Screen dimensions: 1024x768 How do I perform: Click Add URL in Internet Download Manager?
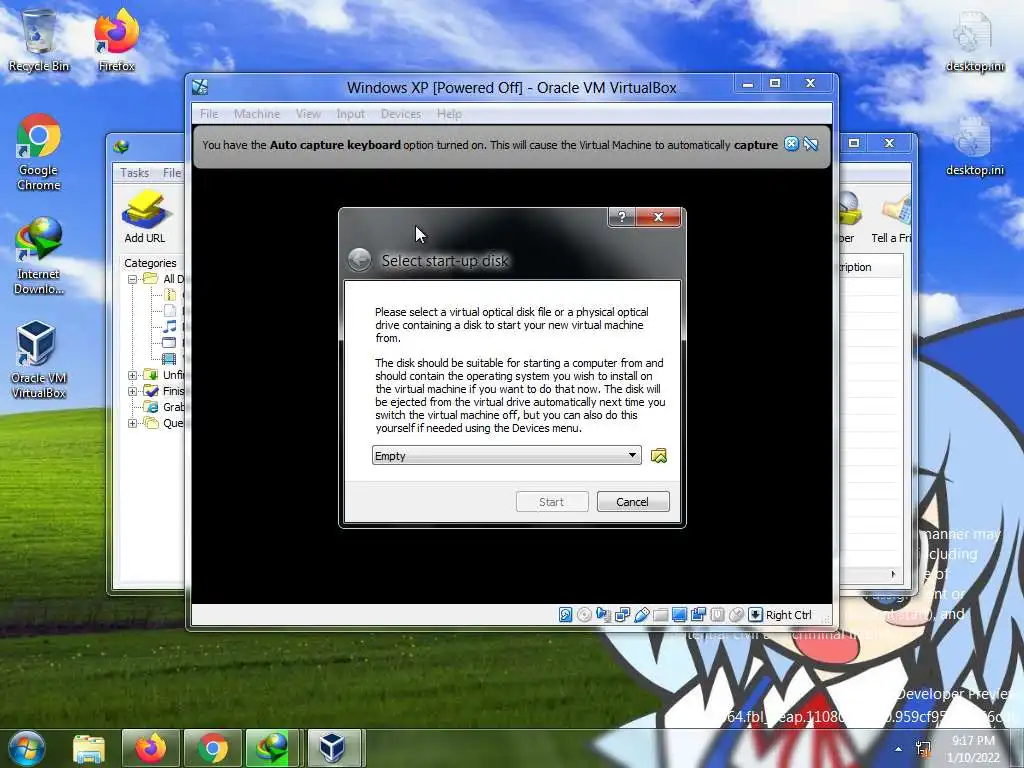click(144, 217)
